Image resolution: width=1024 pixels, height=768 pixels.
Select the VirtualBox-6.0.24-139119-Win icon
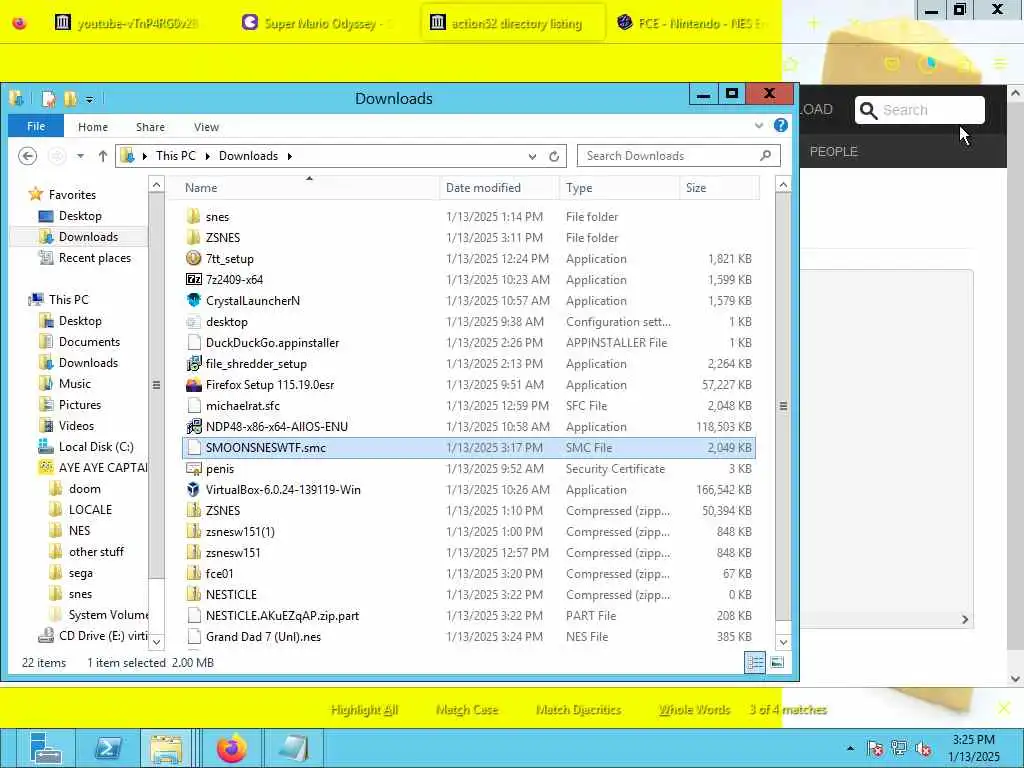193,490
